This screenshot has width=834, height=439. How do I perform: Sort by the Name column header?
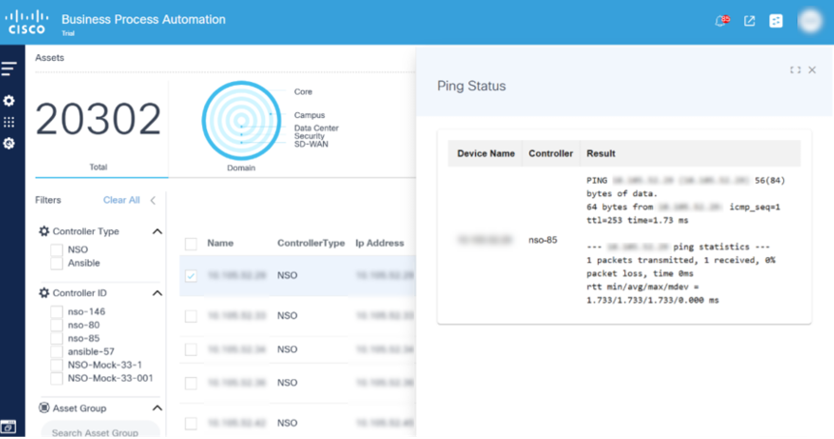[220, 243]
